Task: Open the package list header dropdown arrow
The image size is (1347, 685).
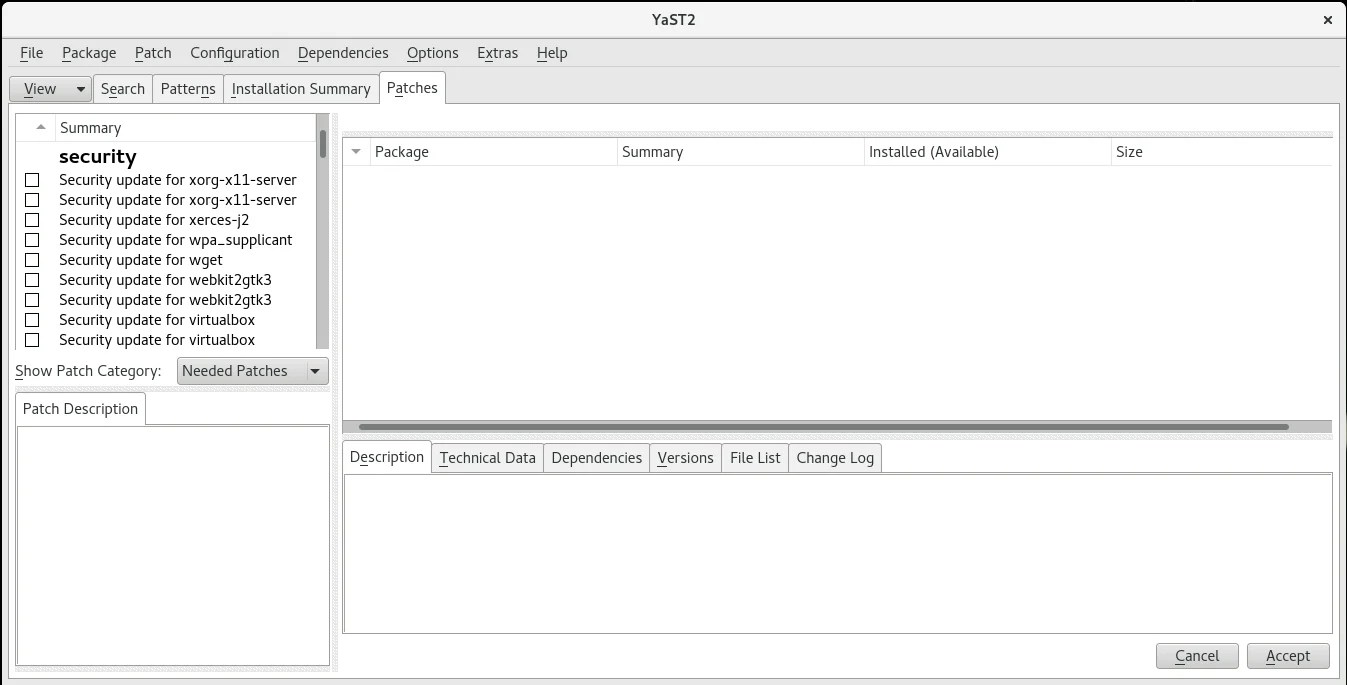Action: point(356,151)
